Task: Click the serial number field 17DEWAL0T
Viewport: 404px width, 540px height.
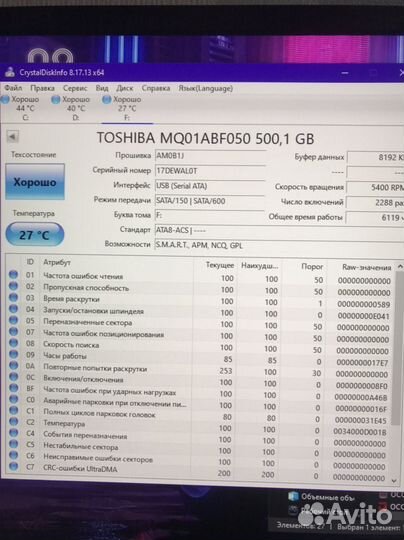Action: (x=210, y=170)
